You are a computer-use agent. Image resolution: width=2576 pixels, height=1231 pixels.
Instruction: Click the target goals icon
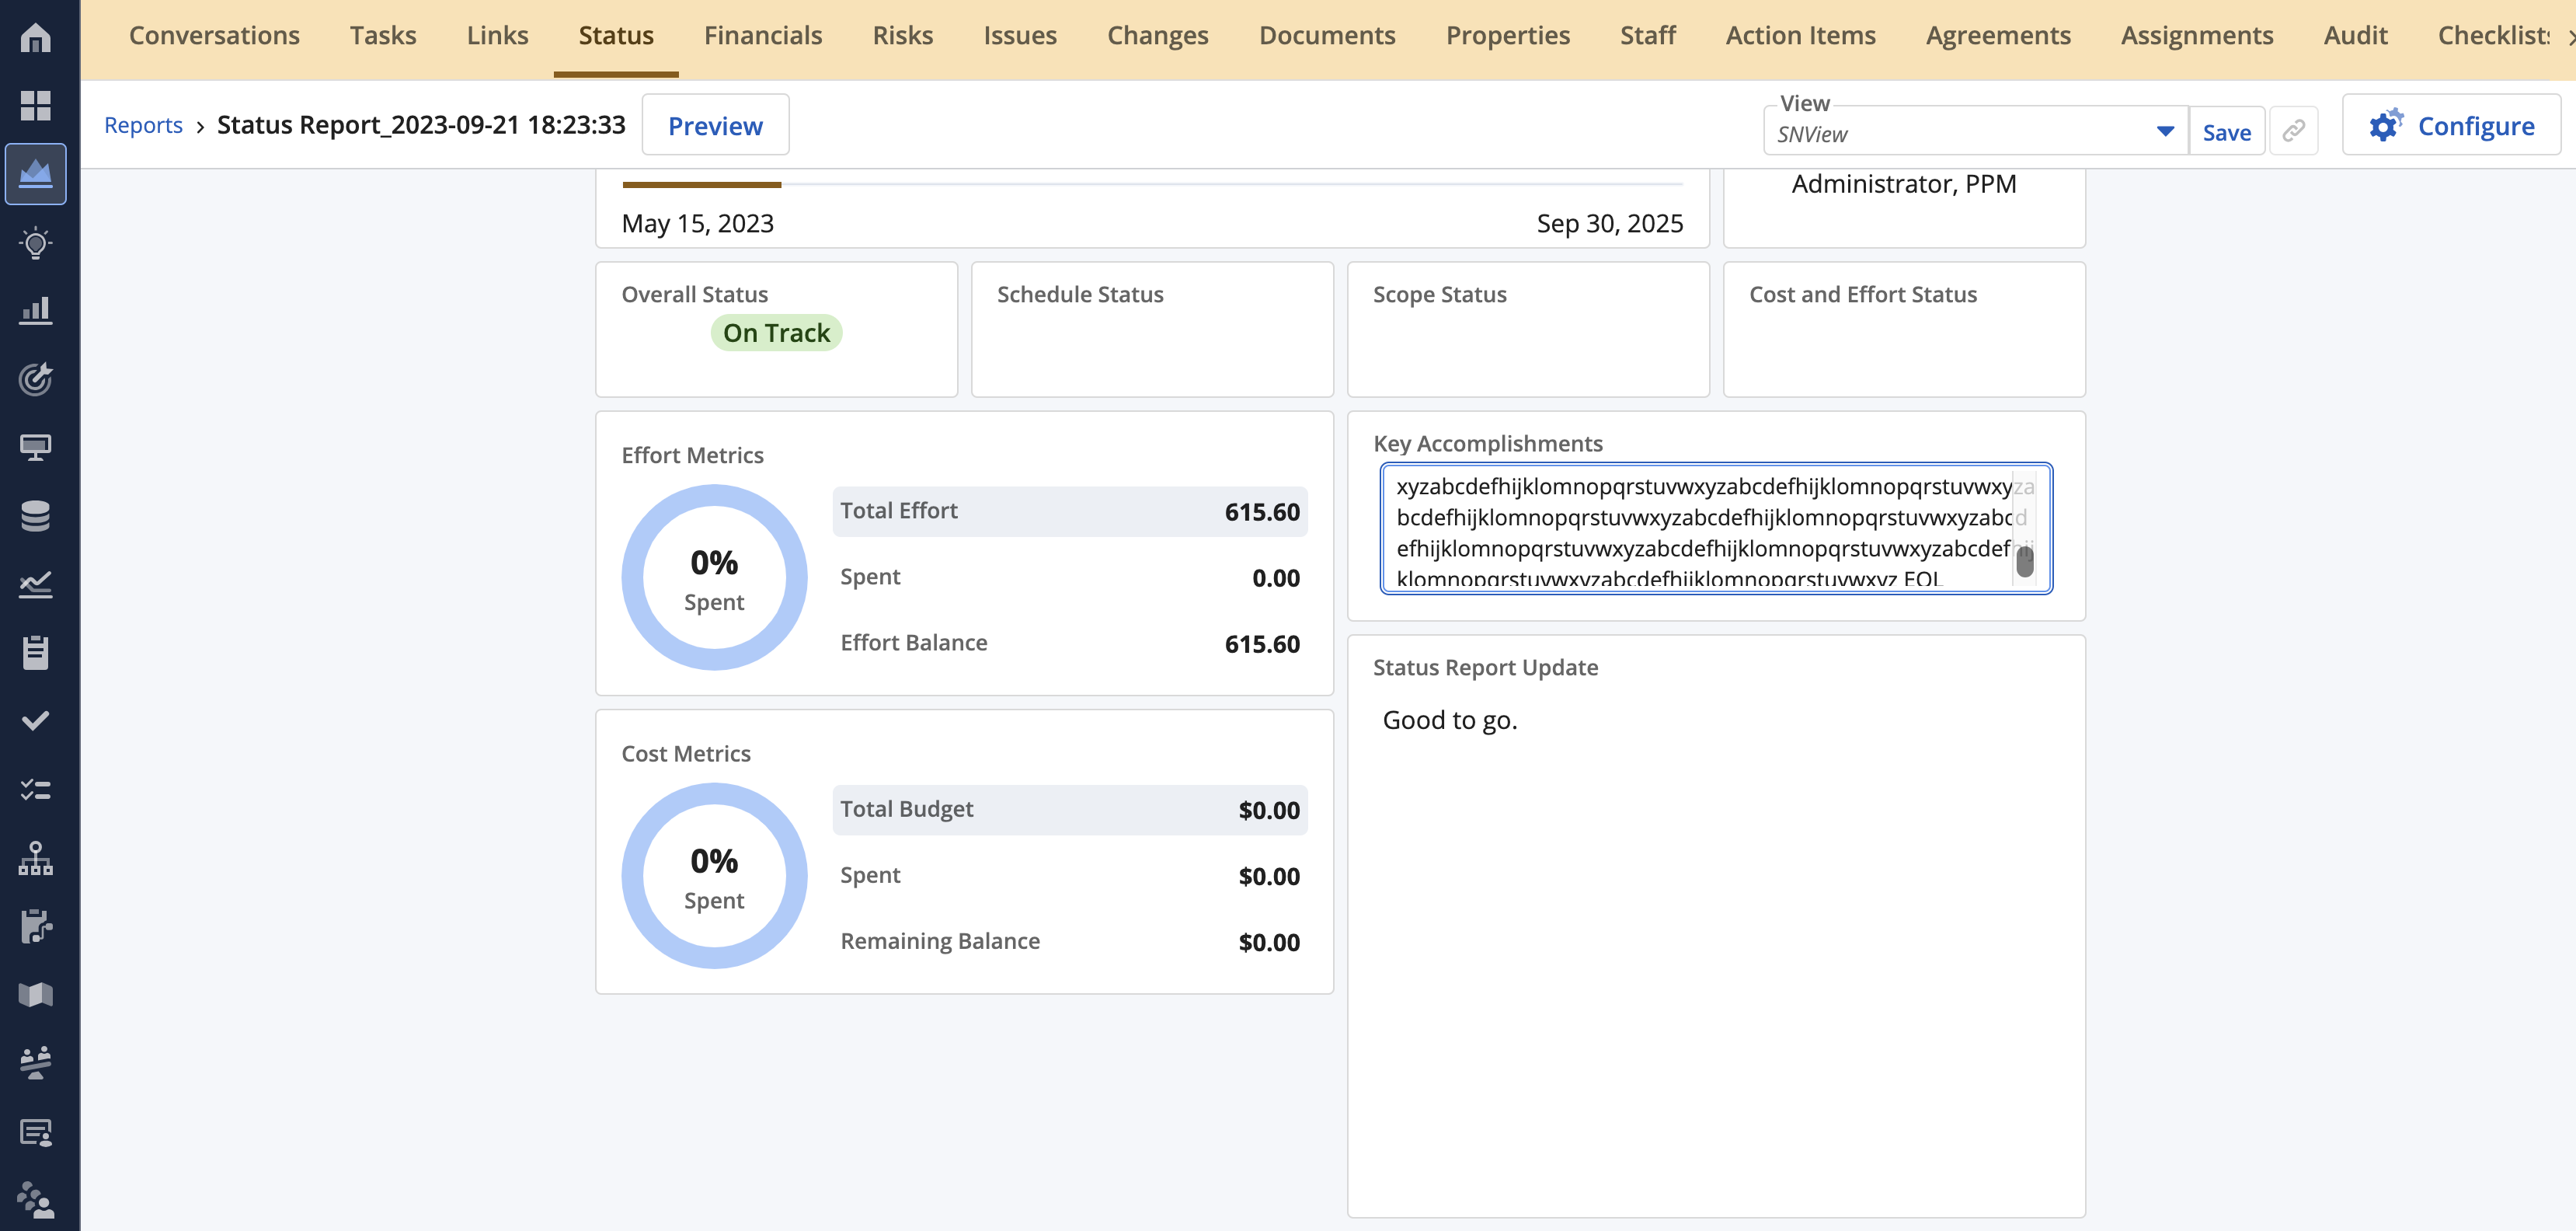tap(36, 379)
